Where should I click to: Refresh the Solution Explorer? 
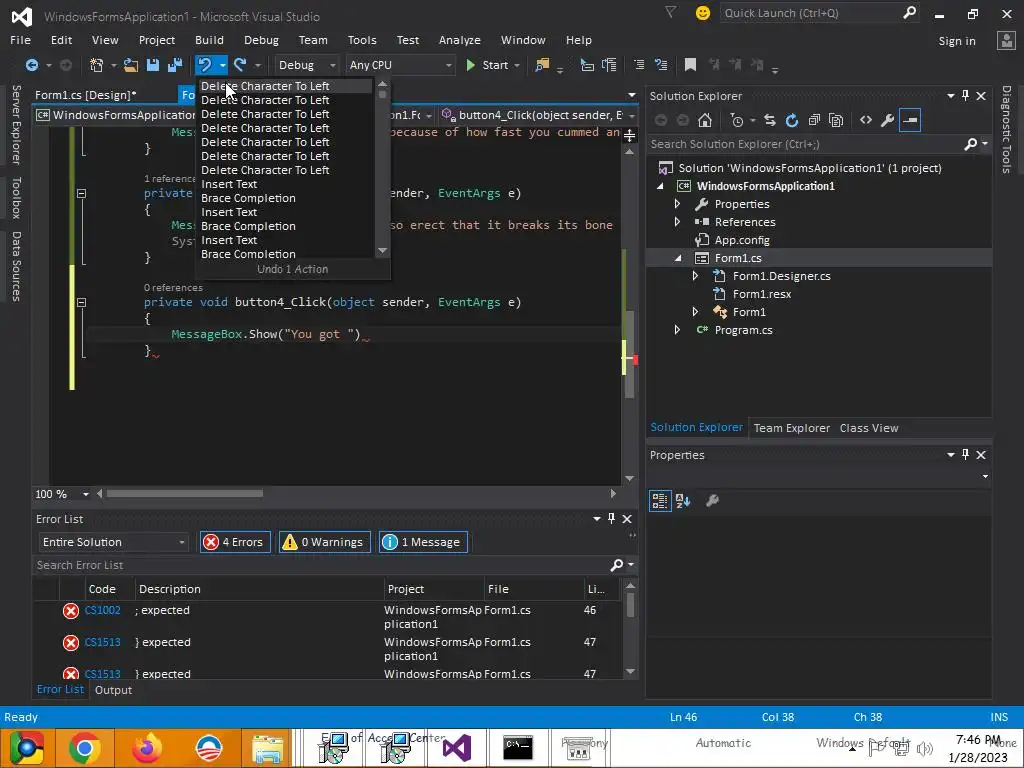[792, 120]
